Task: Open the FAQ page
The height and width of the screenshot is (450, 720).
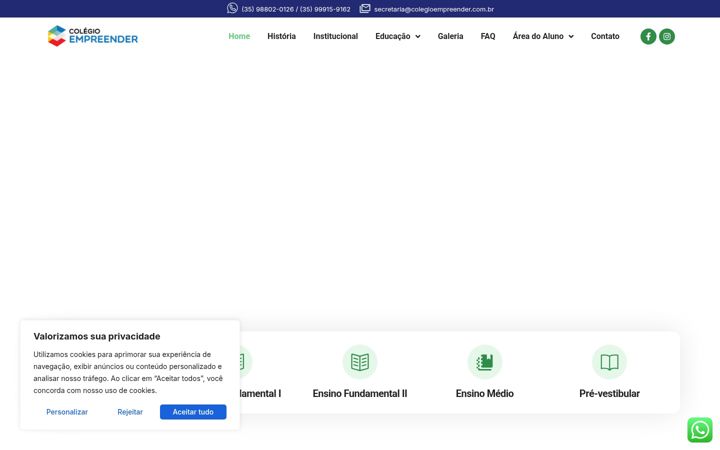Action: pos(488,36)
